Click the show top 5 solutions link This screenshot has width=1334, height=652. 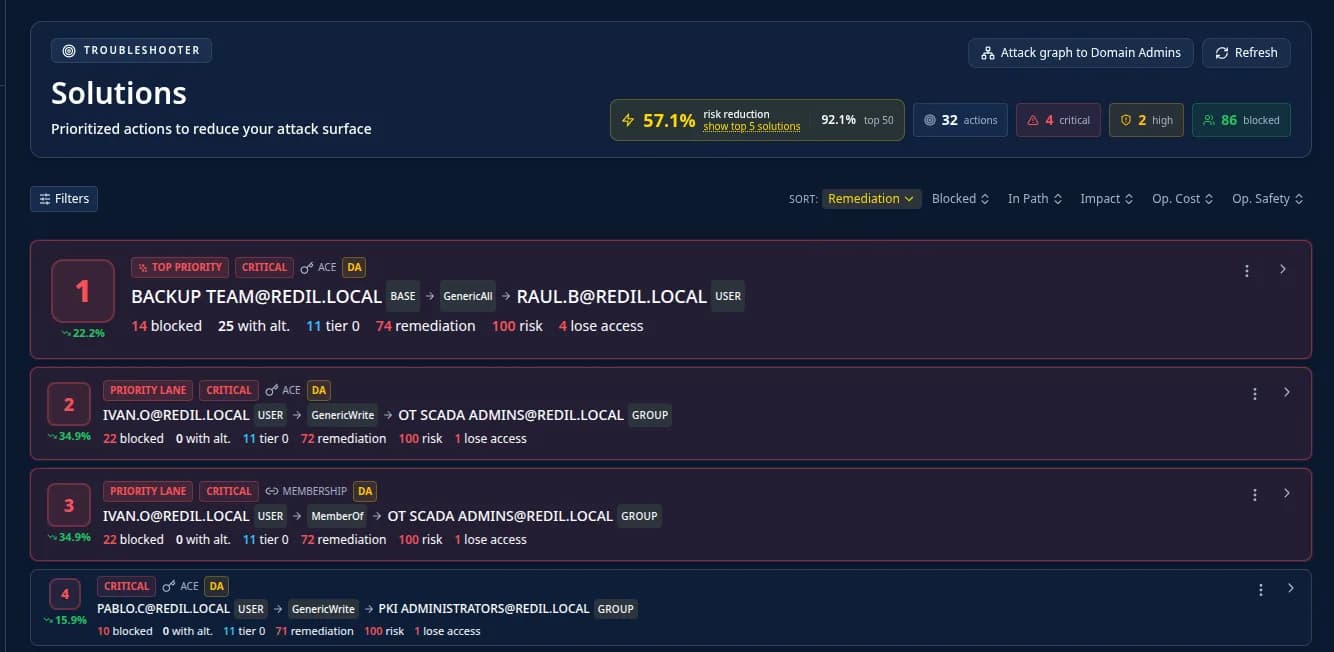751,127
